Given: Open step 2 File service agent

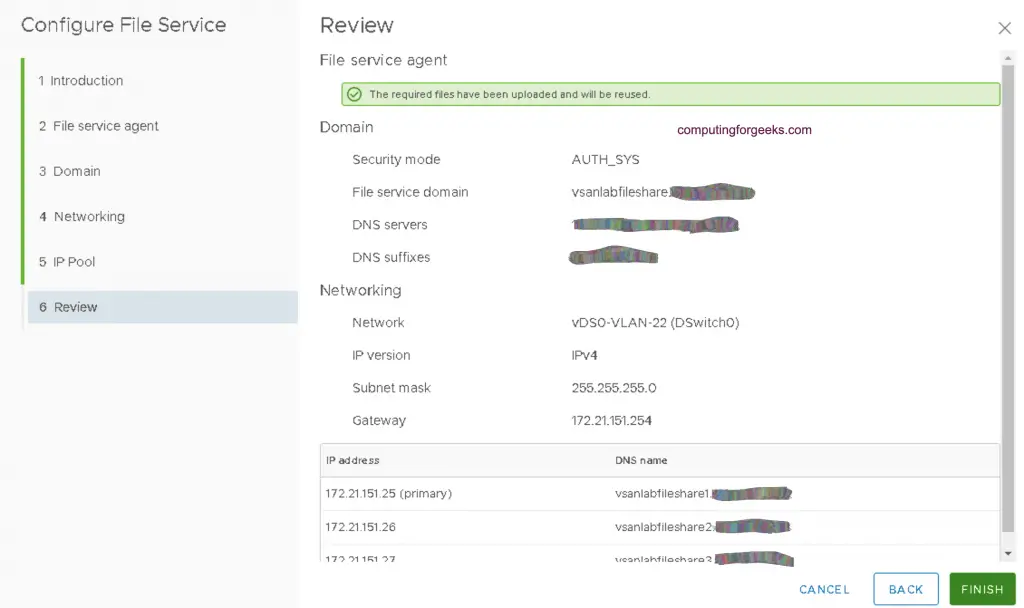Looking at the screenshot, I should (x=98, y=125).
